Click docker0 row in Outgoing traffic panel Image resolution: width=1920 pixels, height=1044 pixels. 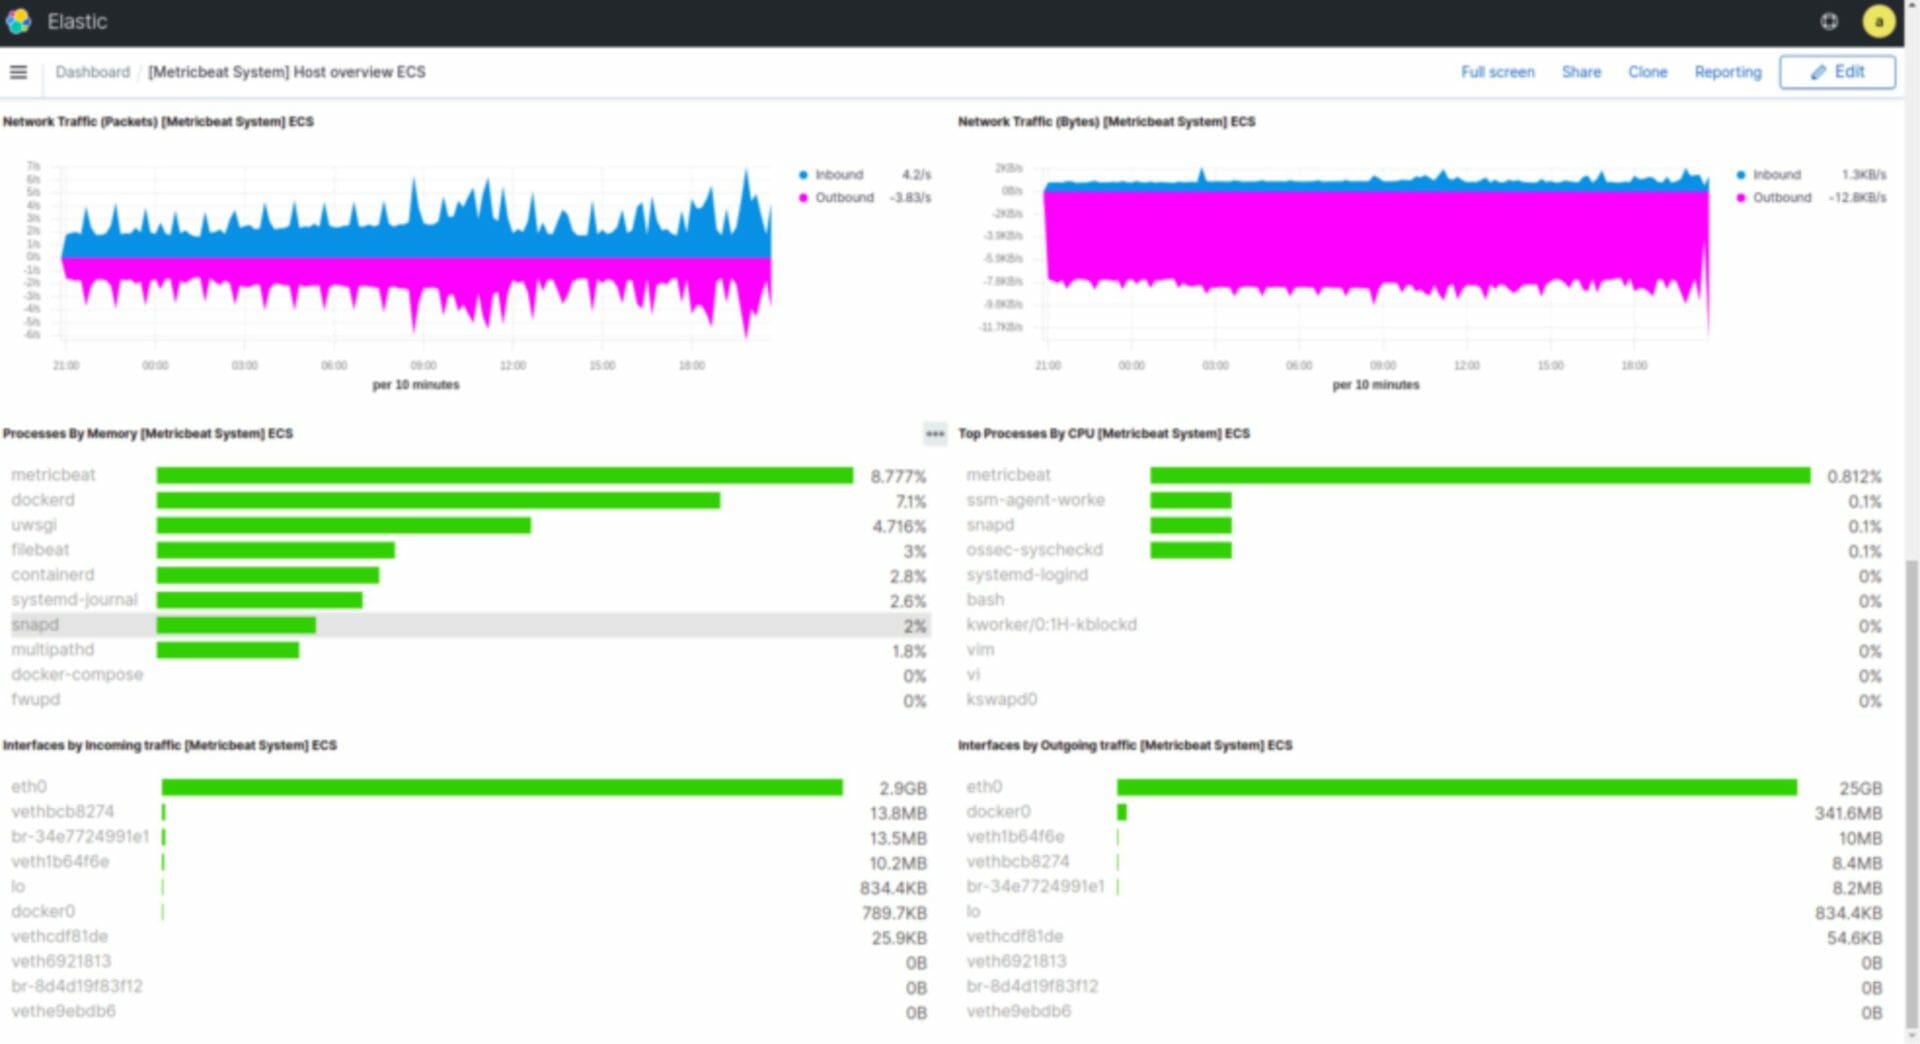point(998,812)
